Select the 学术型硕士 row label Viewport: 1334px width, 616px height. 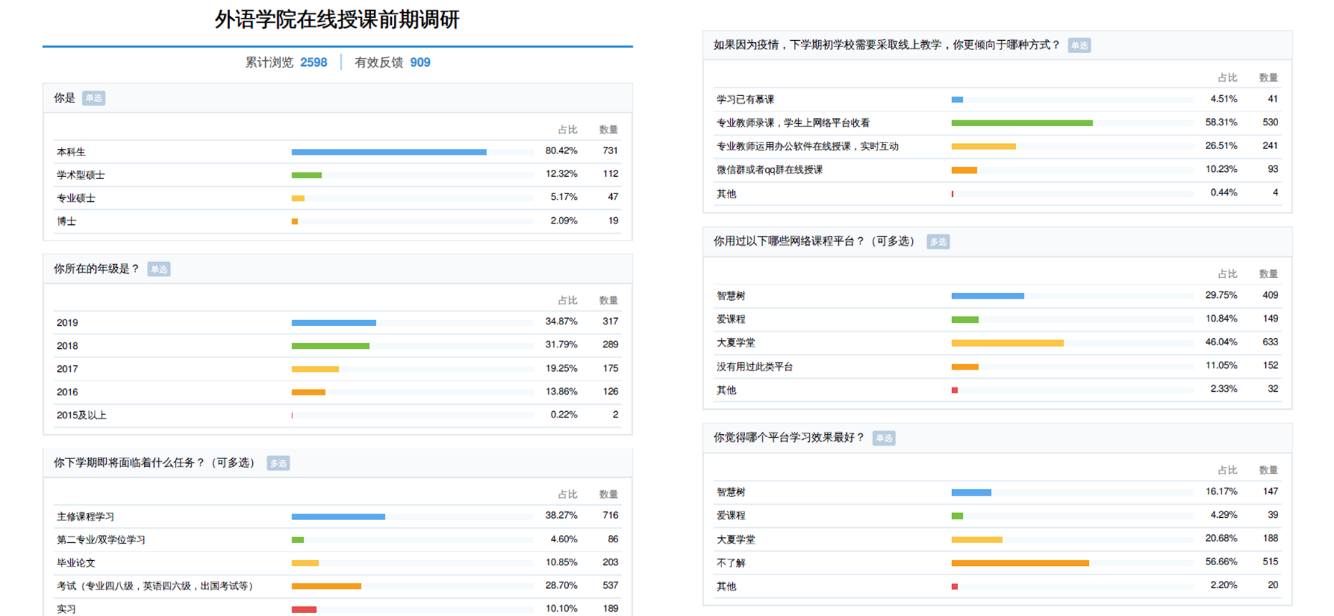click(81, 175)
